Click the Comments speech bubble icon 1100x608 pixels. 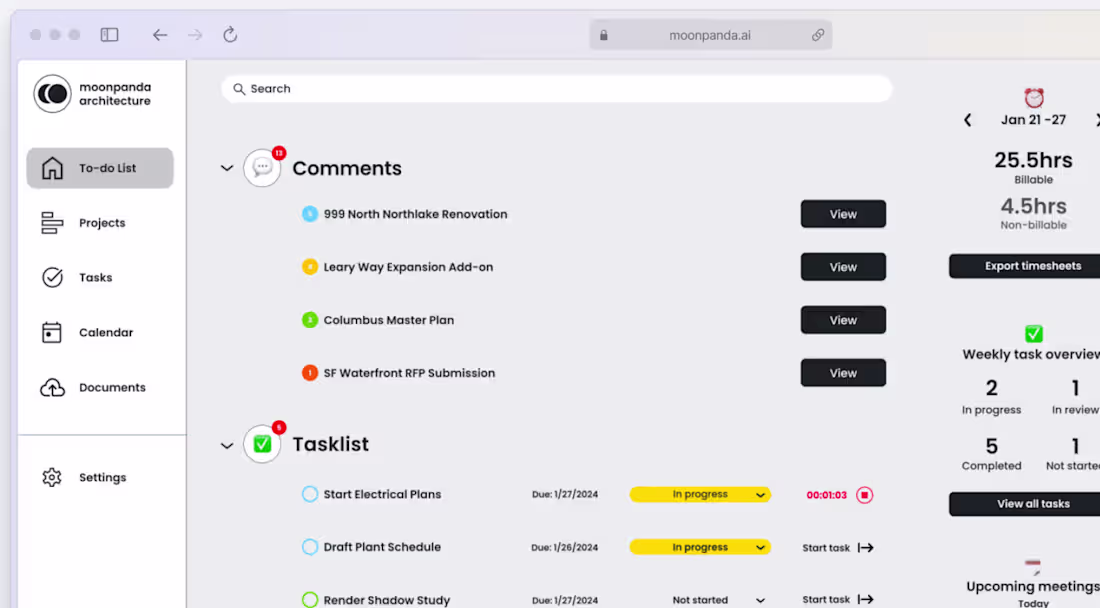pyautogui.click(x=262, y=167)
